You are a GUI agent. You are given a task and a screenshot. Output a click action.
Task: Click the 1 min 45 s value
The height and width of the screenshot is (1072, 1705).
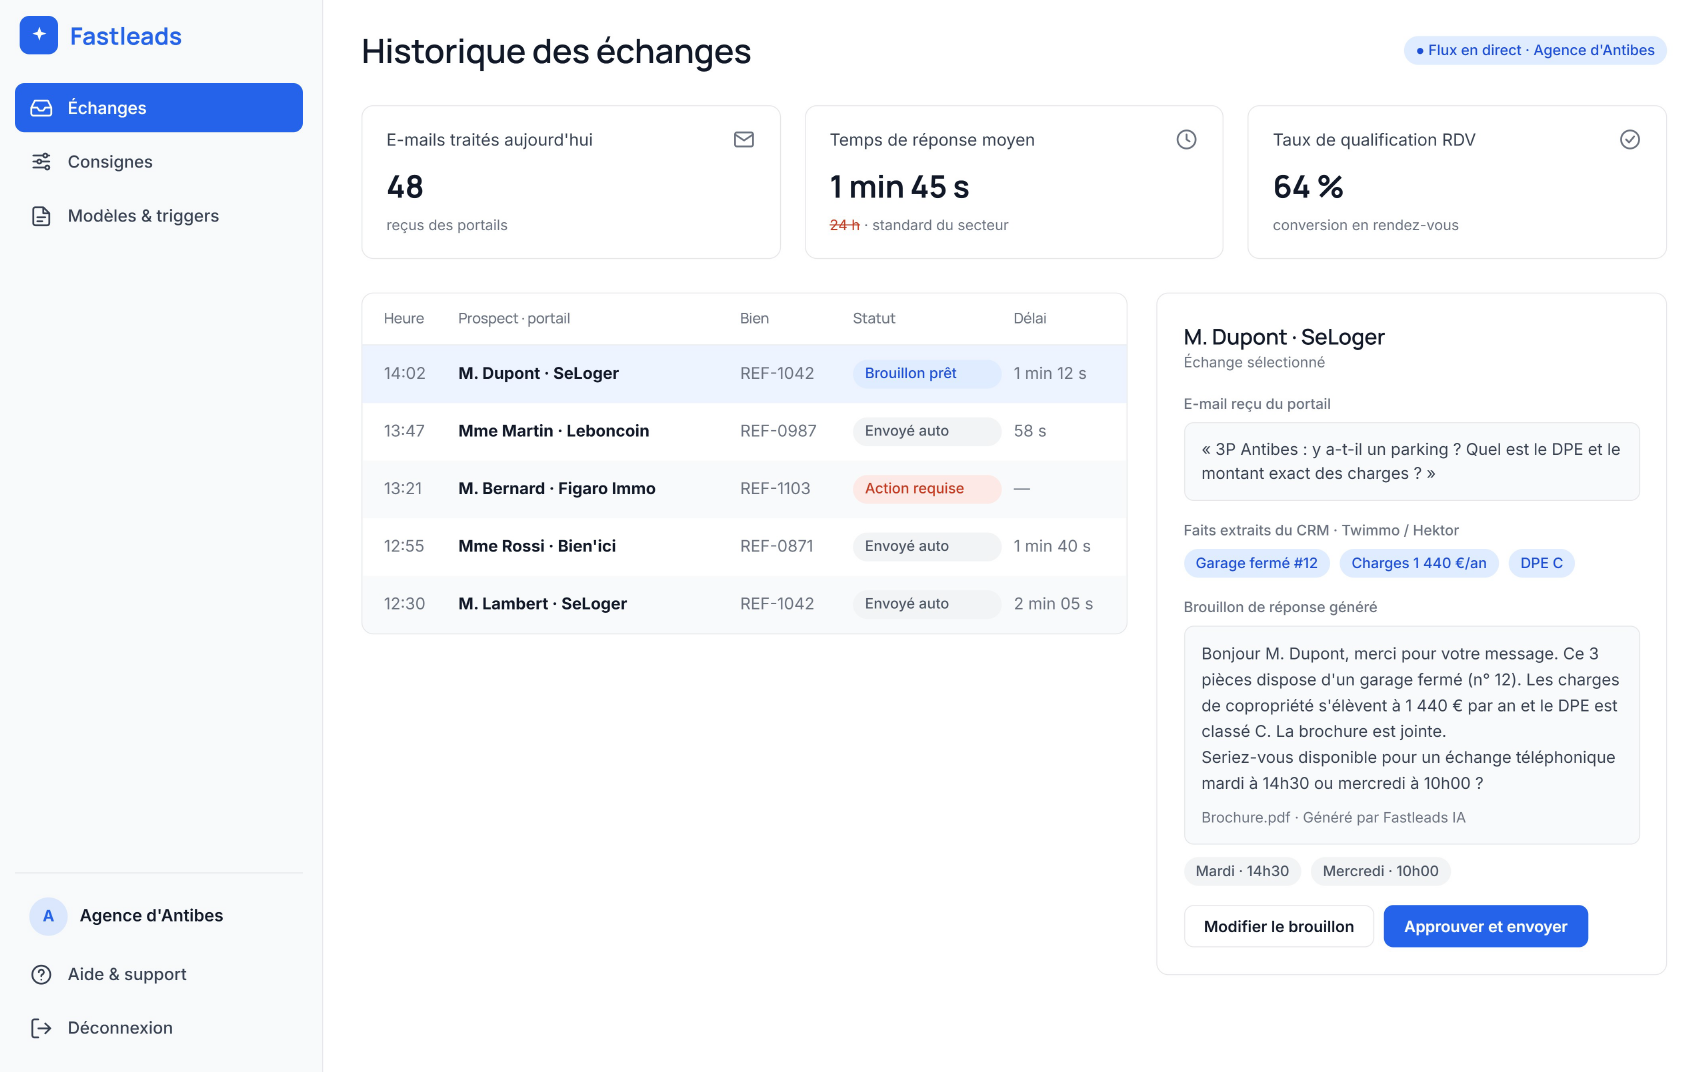click(900, 187)
